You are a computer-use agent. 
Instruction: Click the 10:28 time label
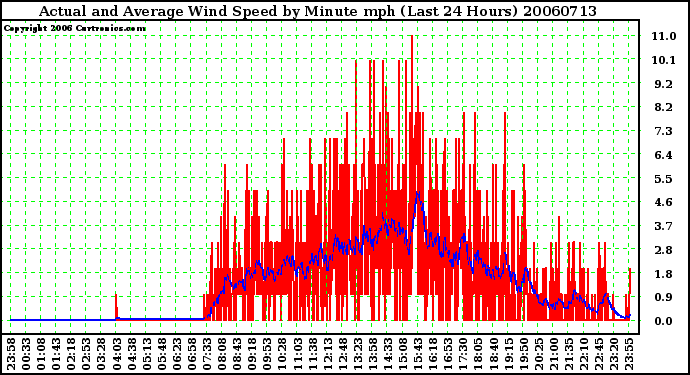[x=282, y=354]
